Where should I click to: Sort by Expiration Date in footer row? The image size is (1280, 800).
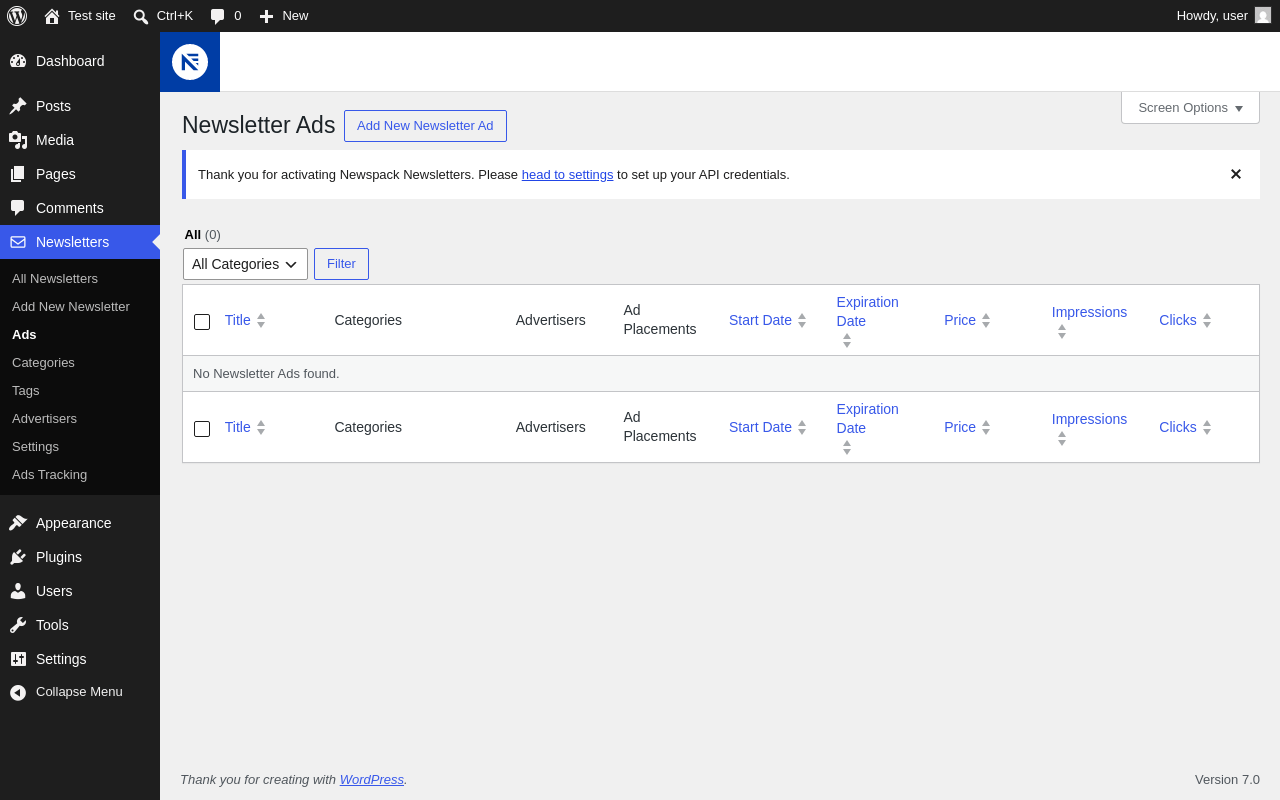point(867,427)
